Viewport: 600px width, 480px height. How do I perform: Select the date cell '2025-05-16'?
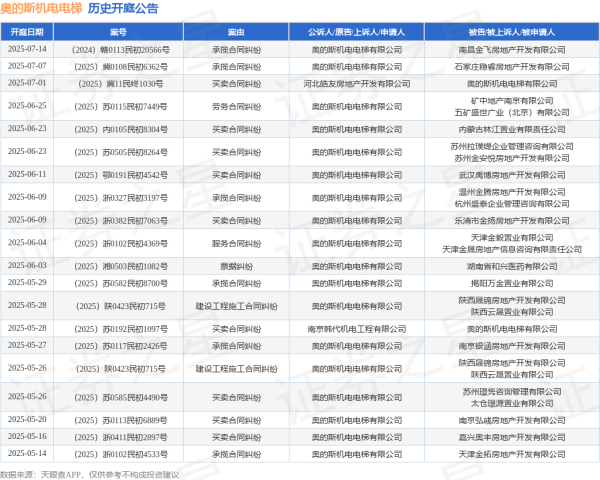tap(27, 436)
